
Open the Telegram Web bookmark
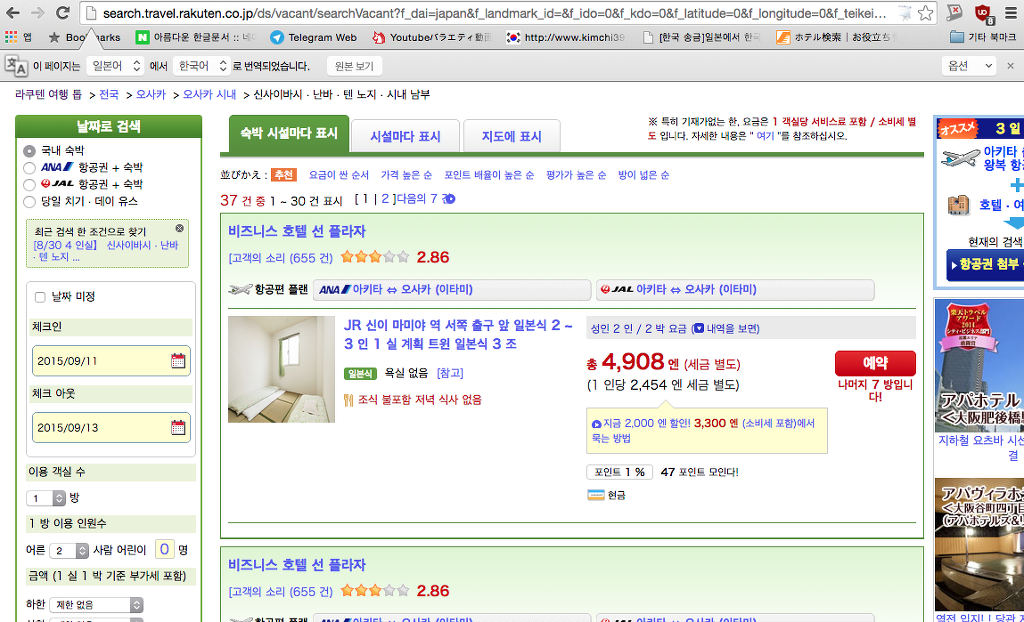tap(313, 37)
